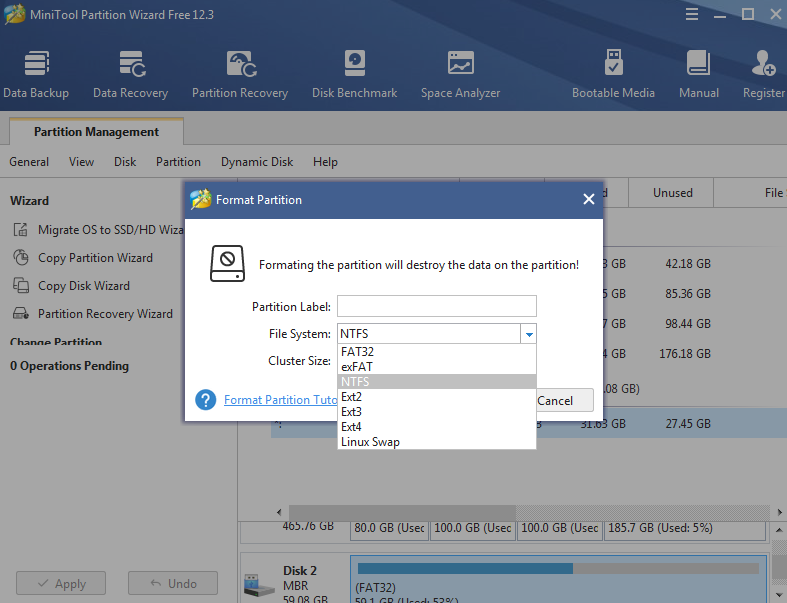Image resolution: width=787 pixels, height=603 pixels.
Task: Click the blue help question mark icon
Action: coord(206,400)
